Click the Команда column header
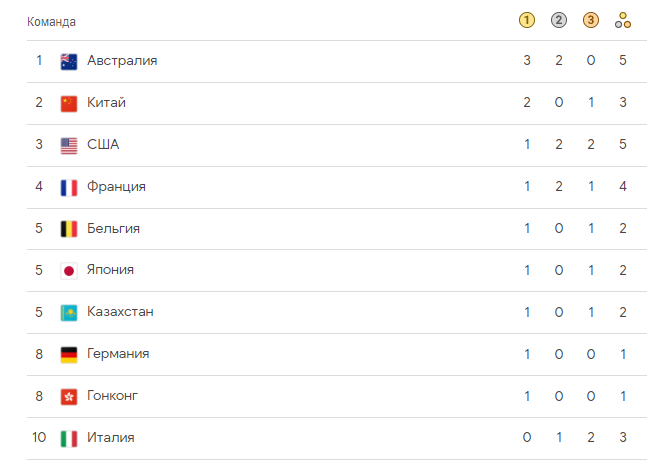 pos(51,21)
